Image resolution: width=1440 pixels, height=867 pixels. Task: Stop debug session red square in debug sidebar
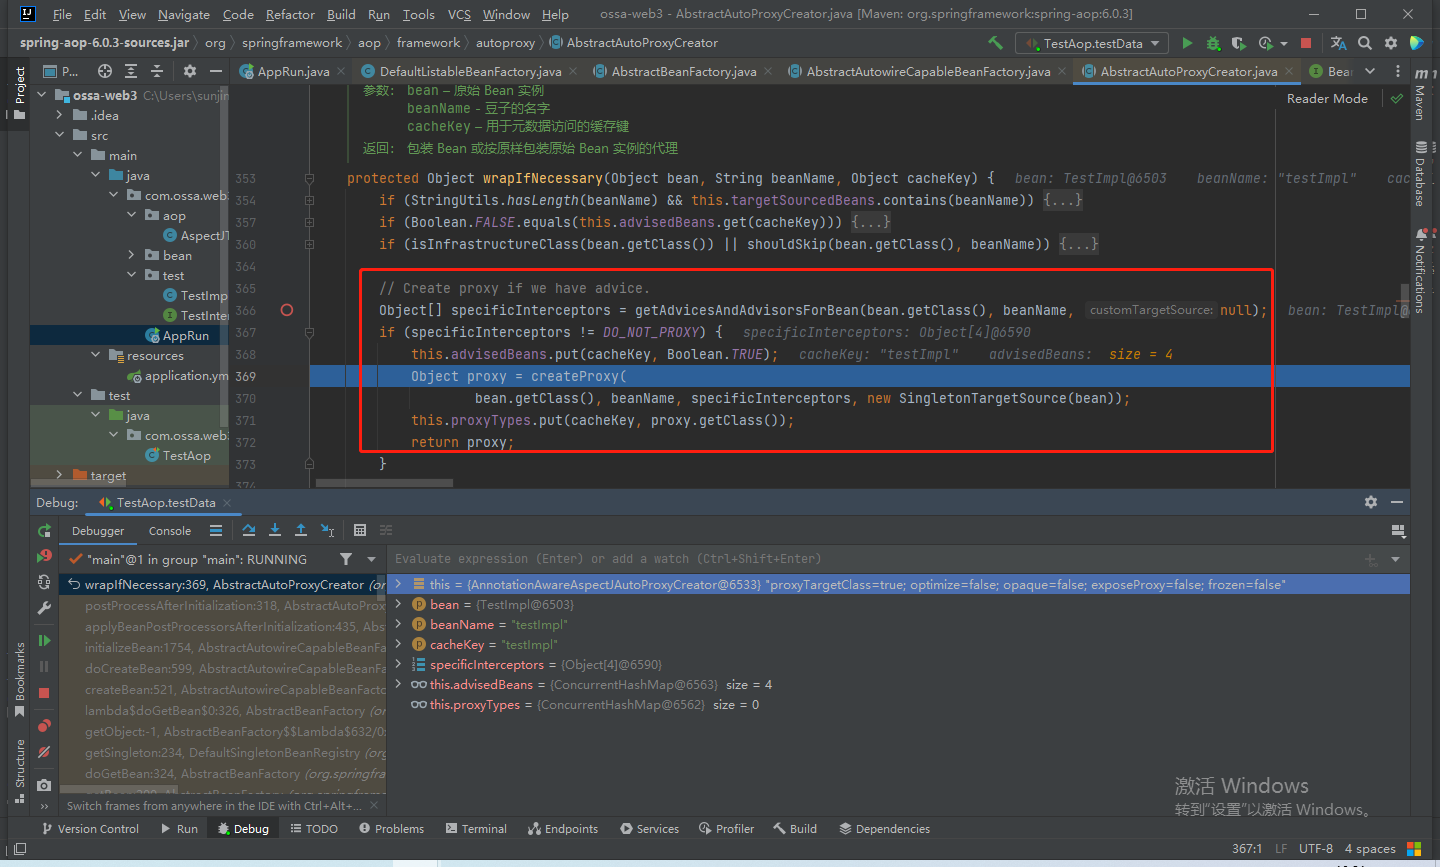tap(44, 692)
